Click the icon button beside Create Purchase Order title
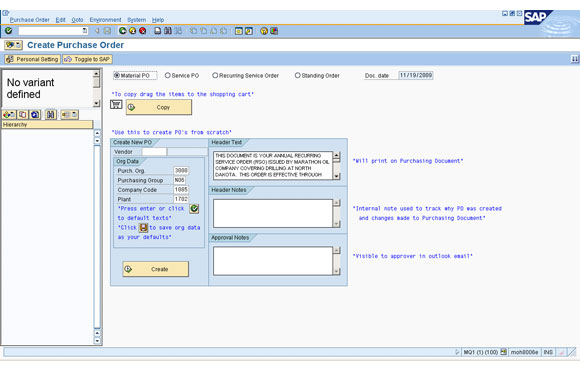 tap(13, 45)
